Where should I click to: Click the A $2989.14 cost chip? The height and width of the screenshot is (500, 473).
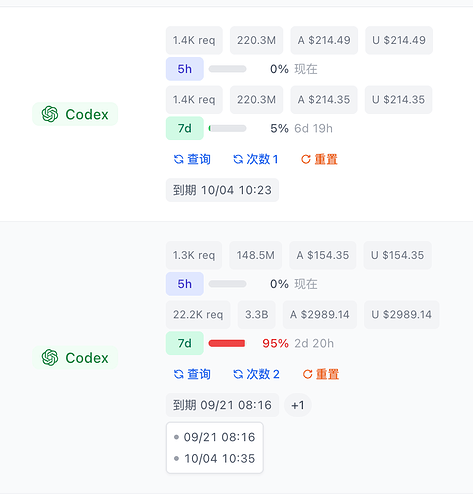320,315
